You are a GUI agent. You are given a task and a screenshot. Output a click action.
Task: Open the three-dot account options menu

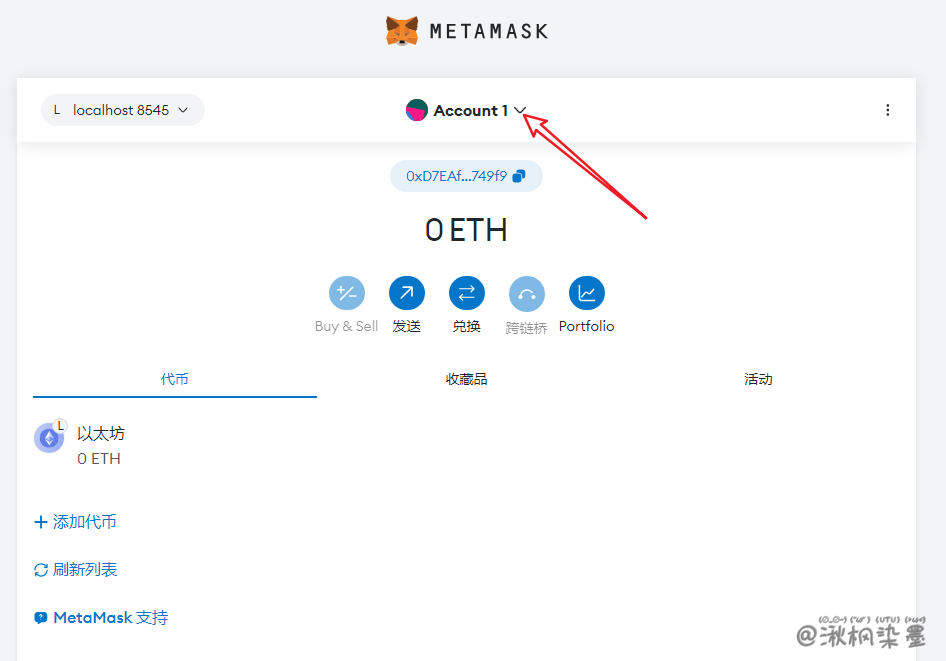click(887, 110)
